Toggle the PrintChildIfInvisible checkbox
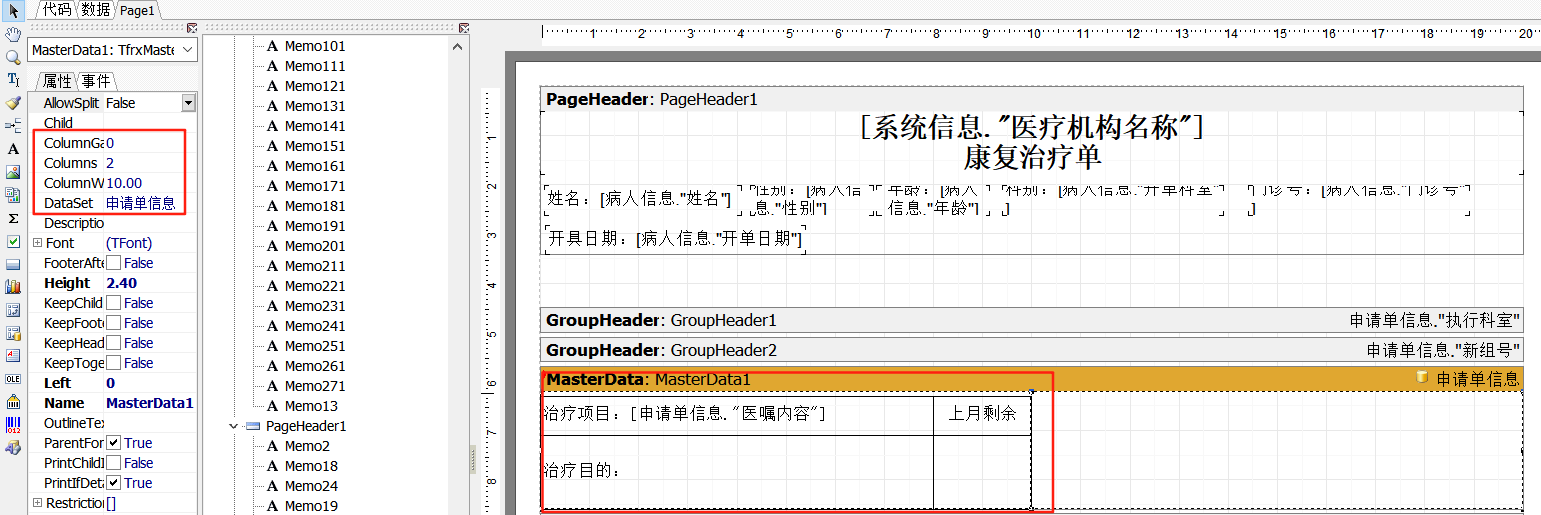The height and width of the screenshot is (515, 1541). click(114, 463)
